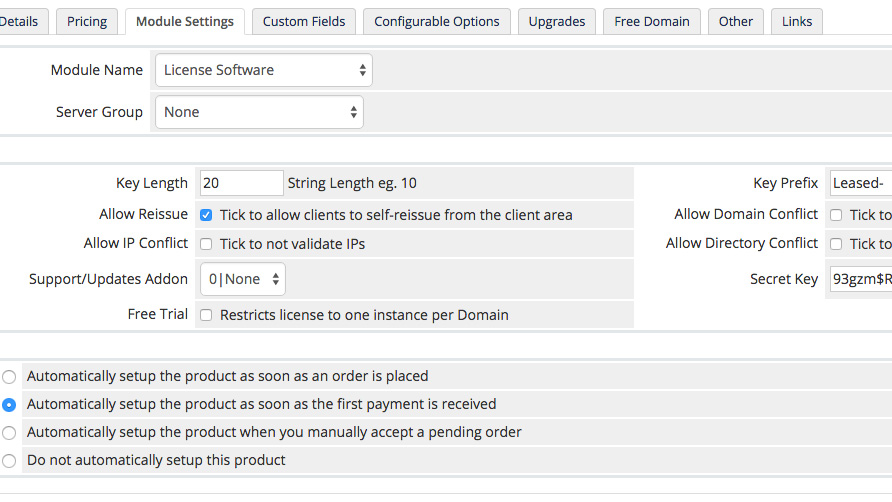Tick the Free Trial checkbox

click(206, 315)
